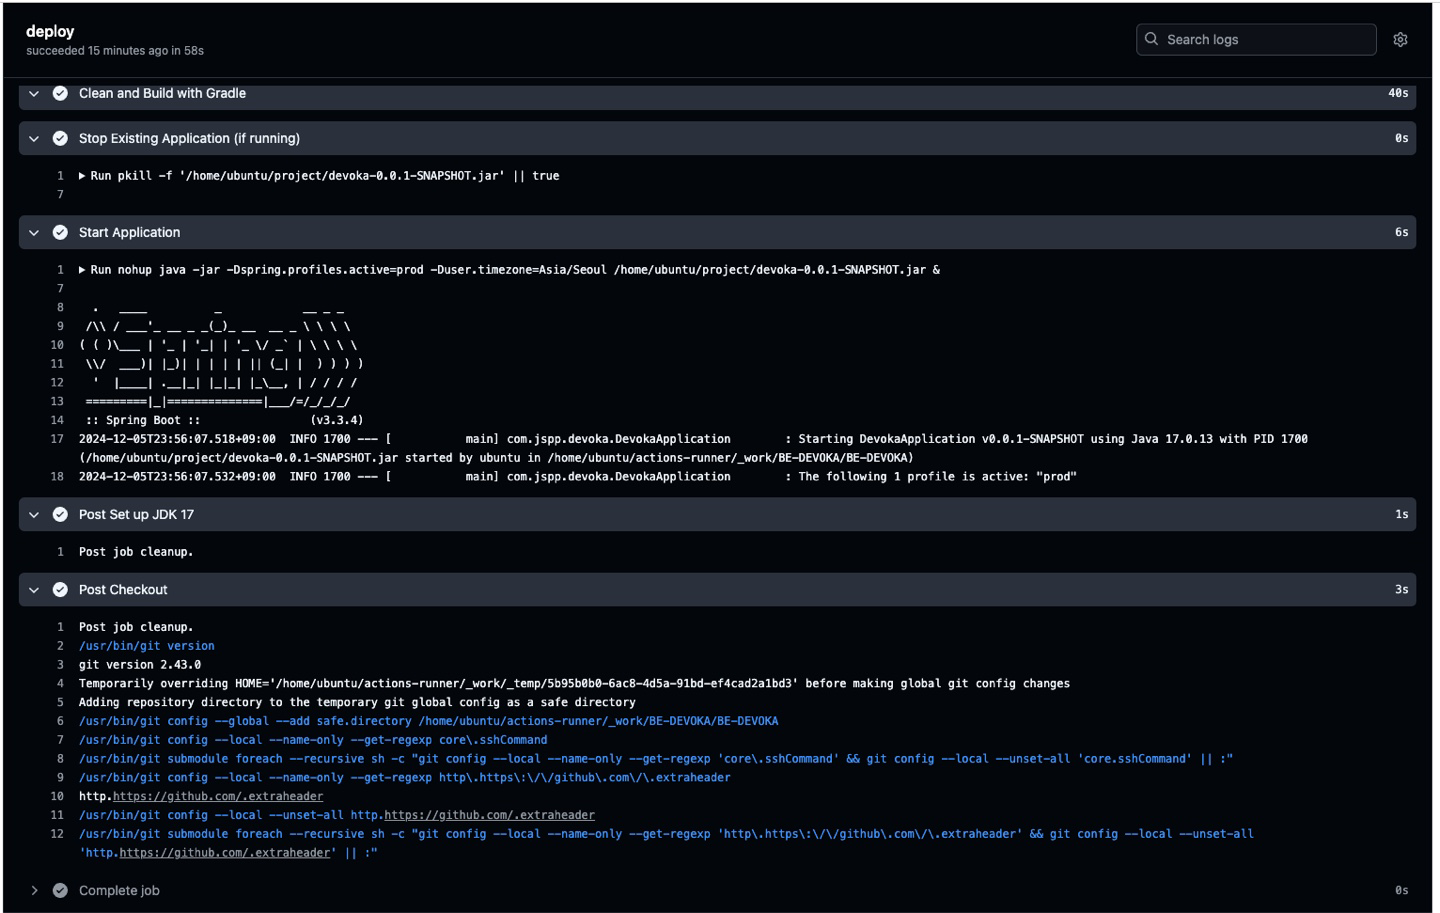Expand the Run nohup java command triangle

(x=83, y=270)
